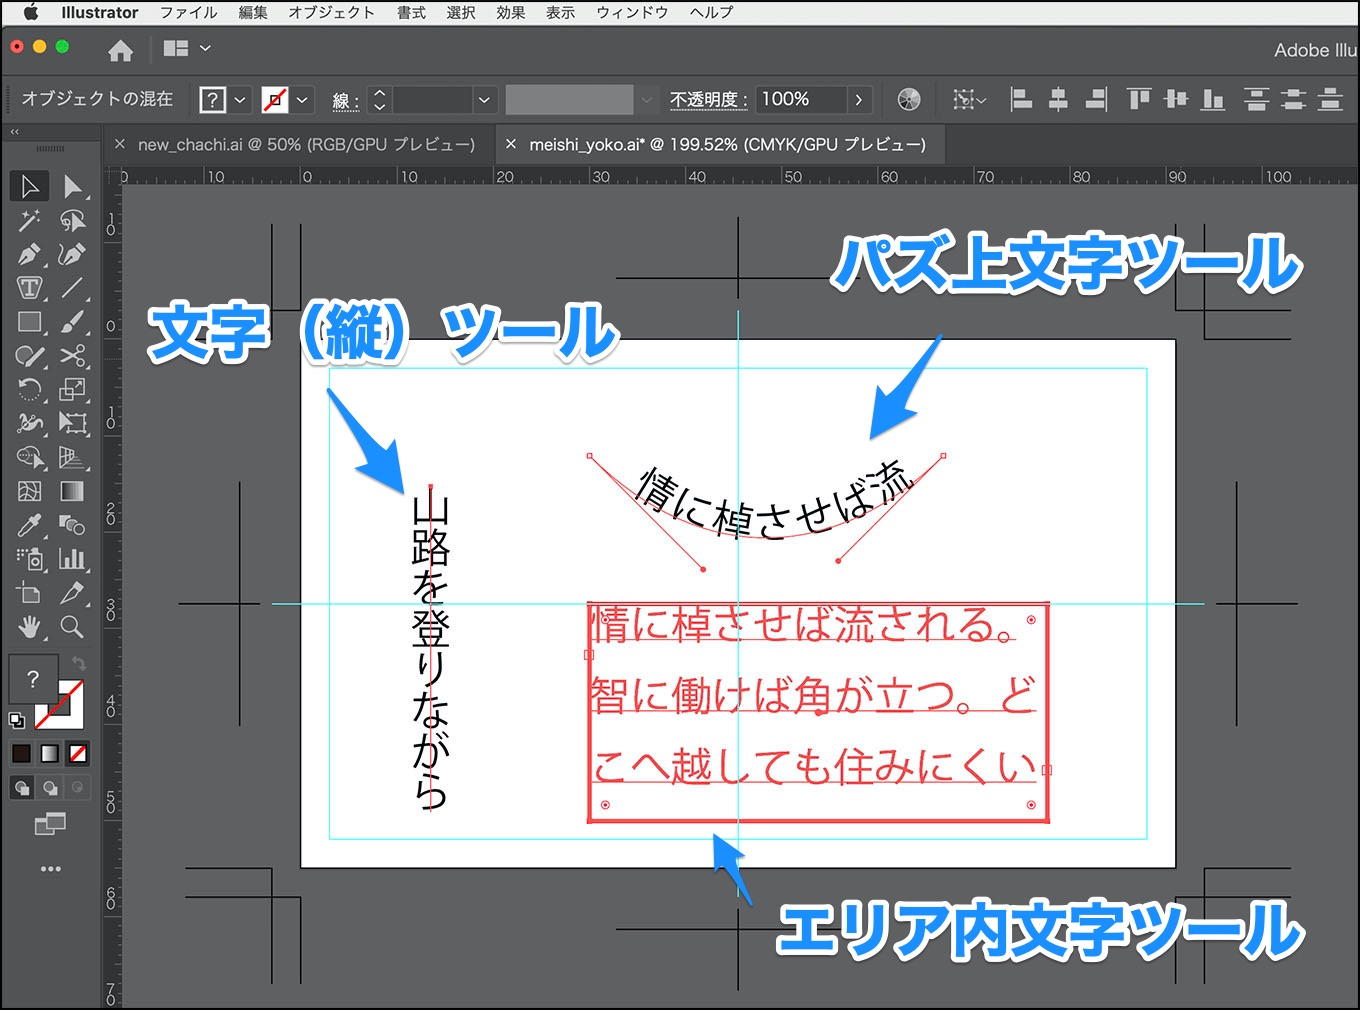Image resolution: width=1360 pixels, height=1010 pixels.
Task: Choose the Scale tool
Action: [72, 390]
